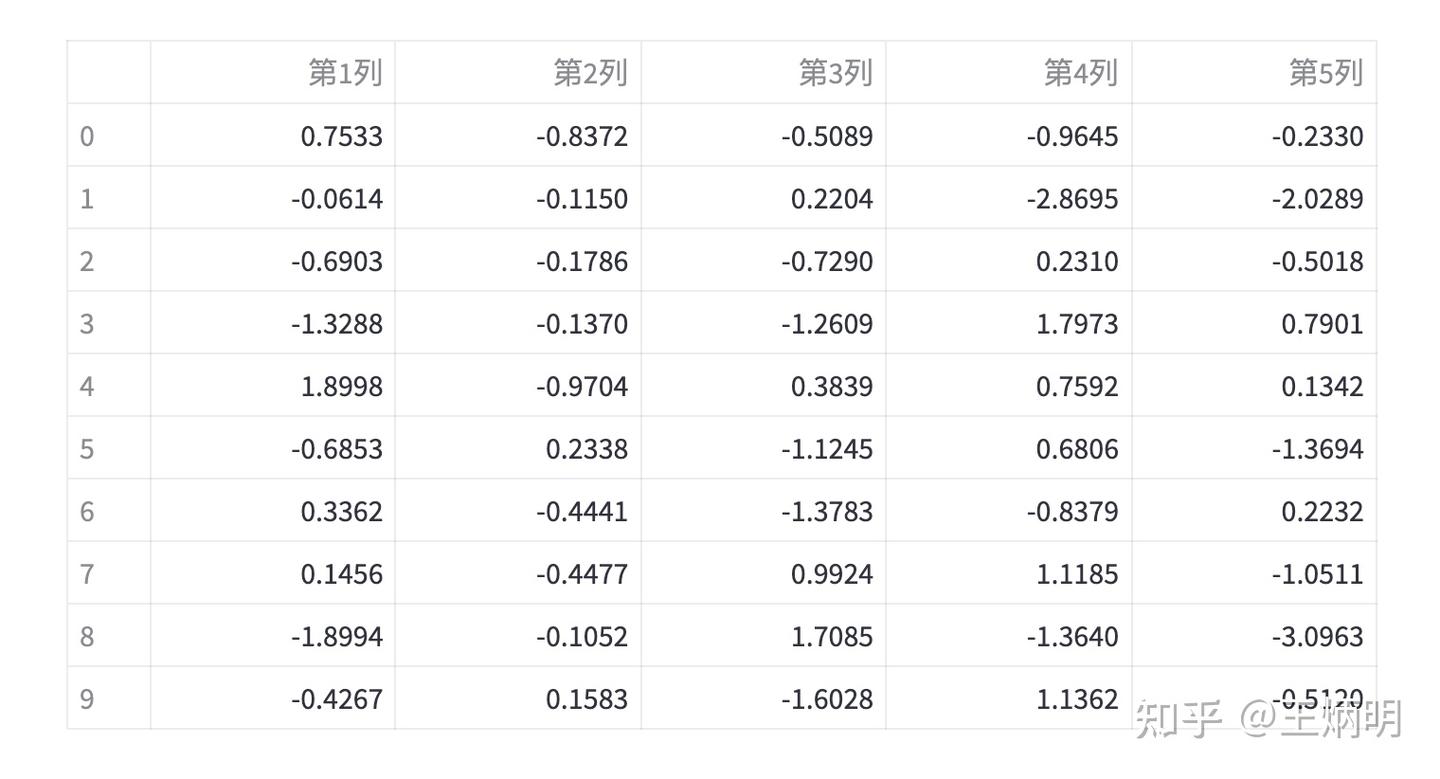The height and width of the screenshot is (779, 1440).
Task: Select the 第3列 column header
Action: coord(763,73)
